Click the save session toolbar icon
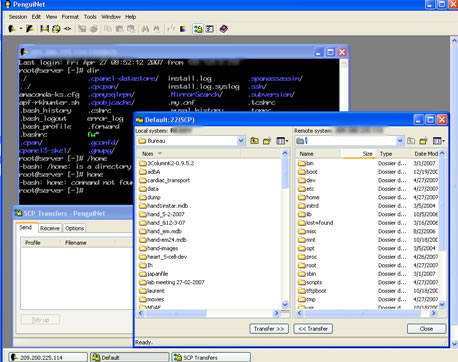Viewport: 458px width, 362px height. click(x=44, y=29)
